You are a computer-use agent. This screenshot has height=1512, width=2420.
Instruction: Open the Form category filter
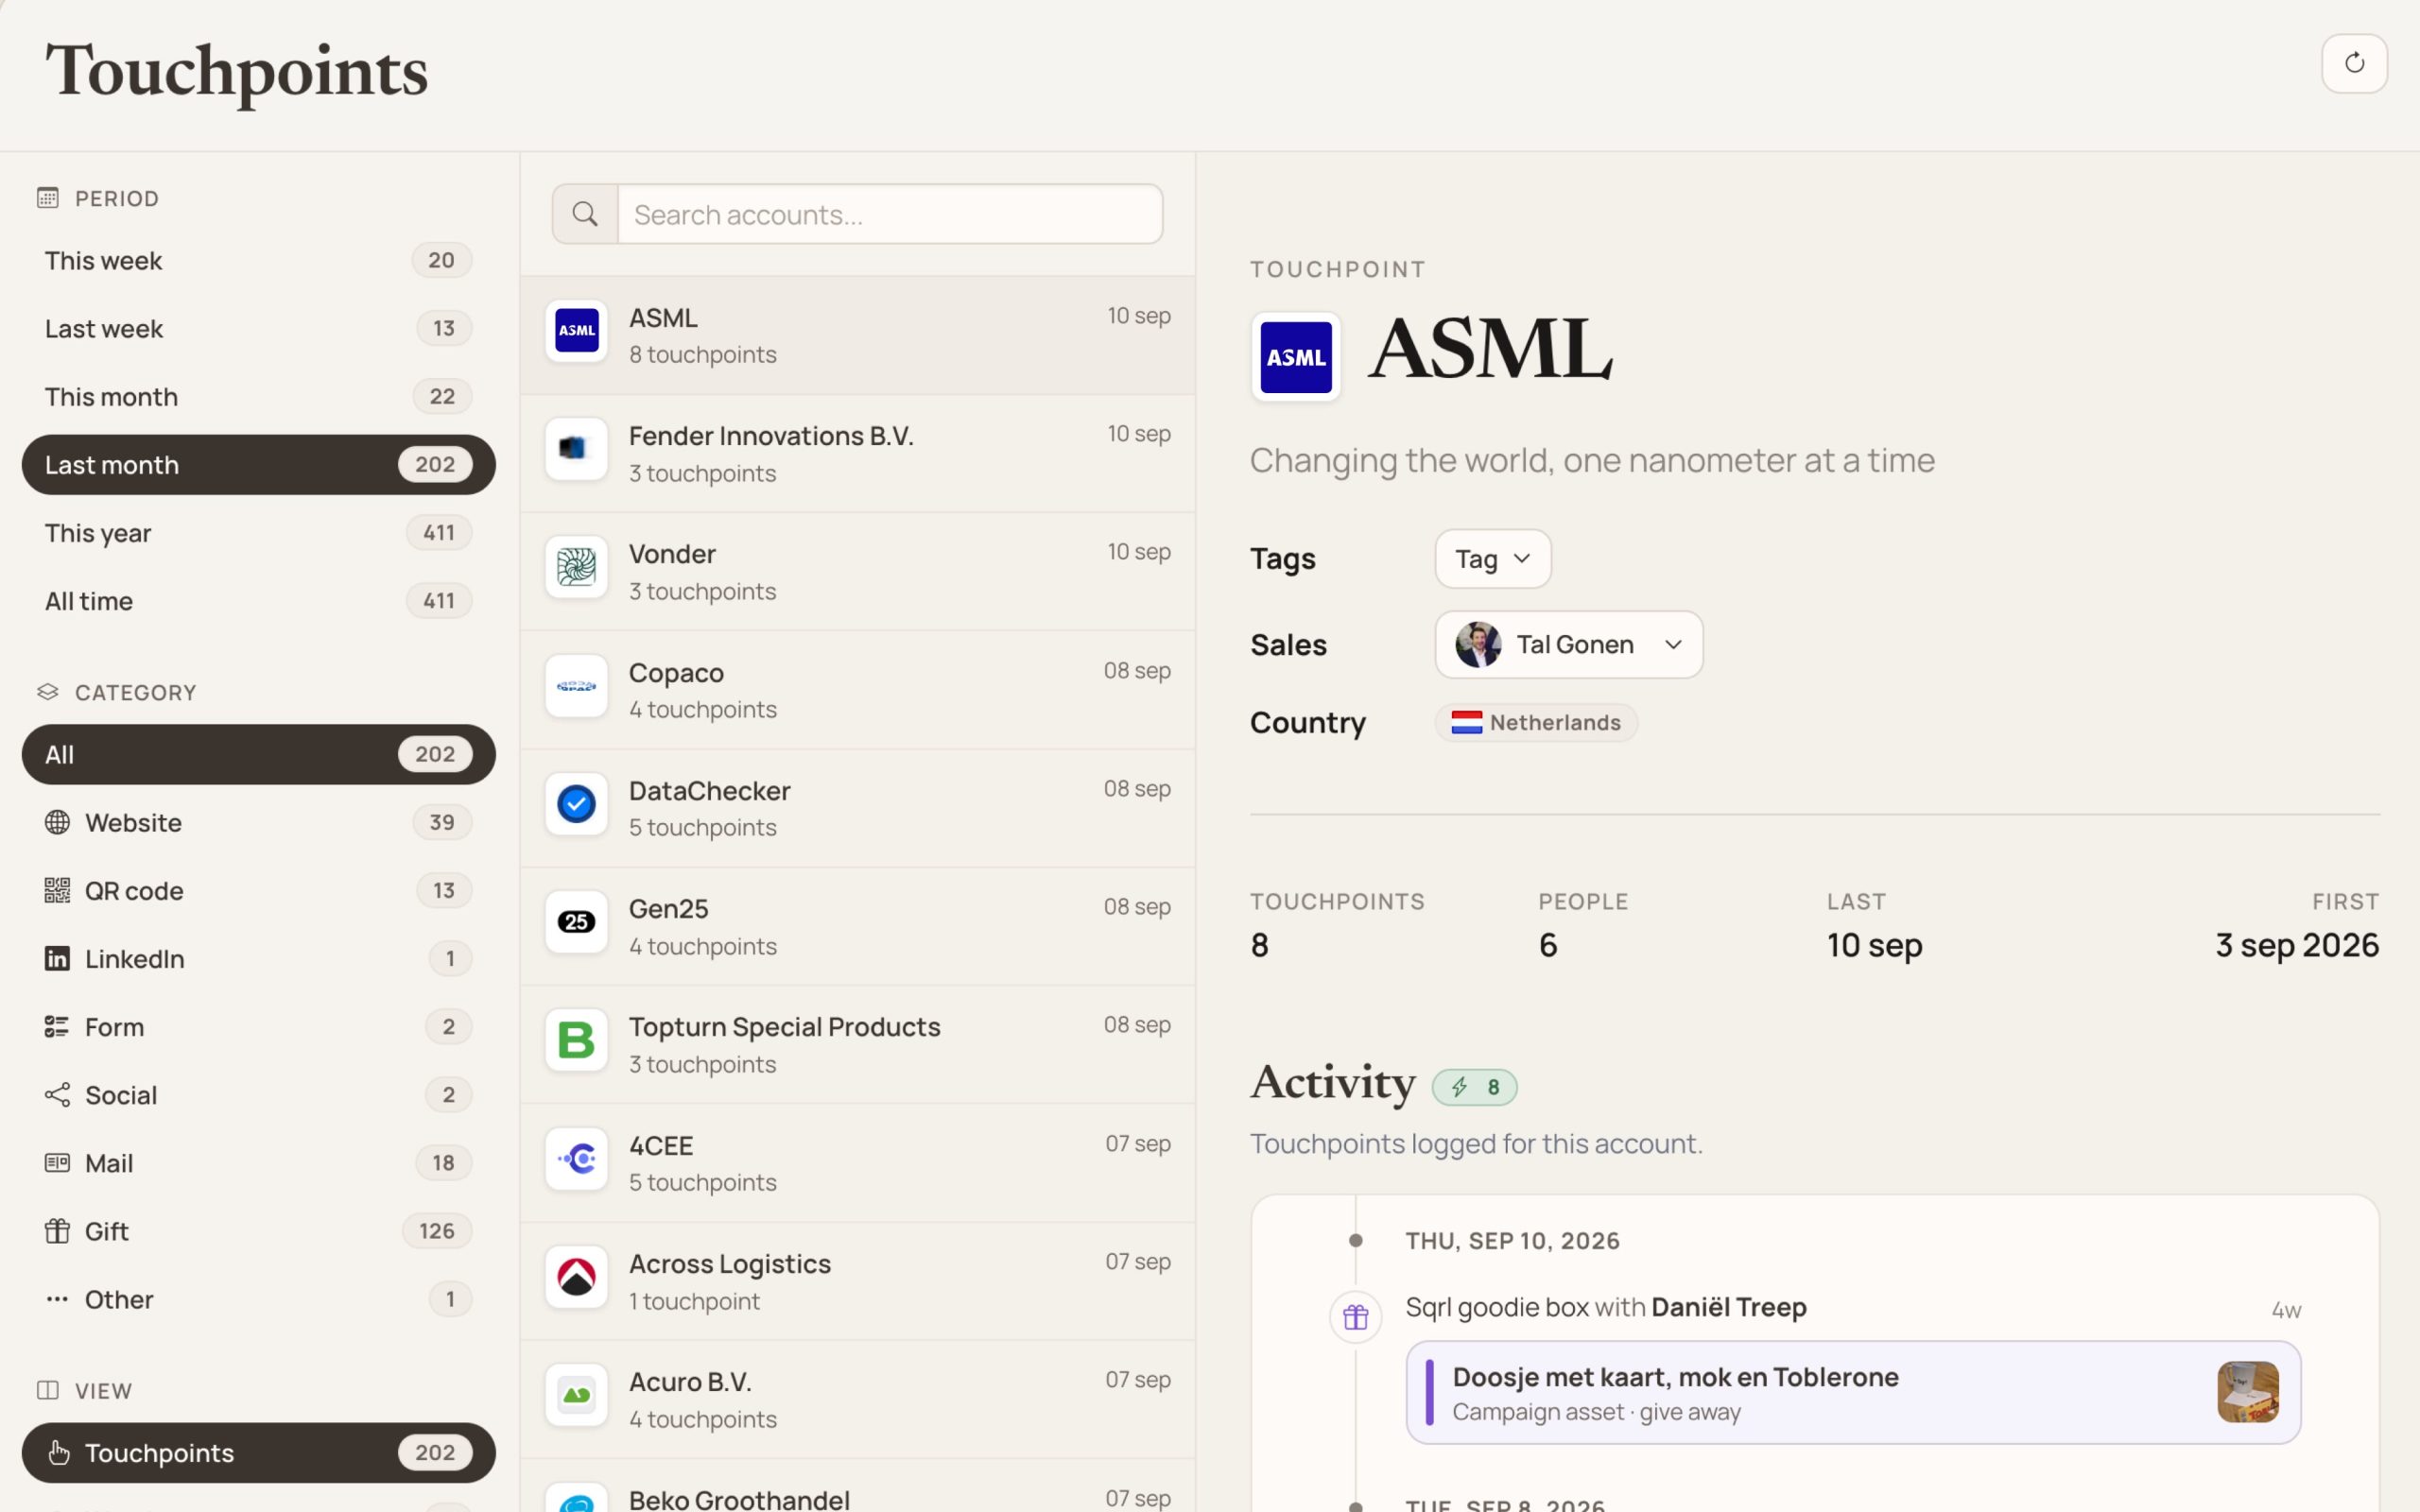pyautogui.click(x=258, y=1026)
